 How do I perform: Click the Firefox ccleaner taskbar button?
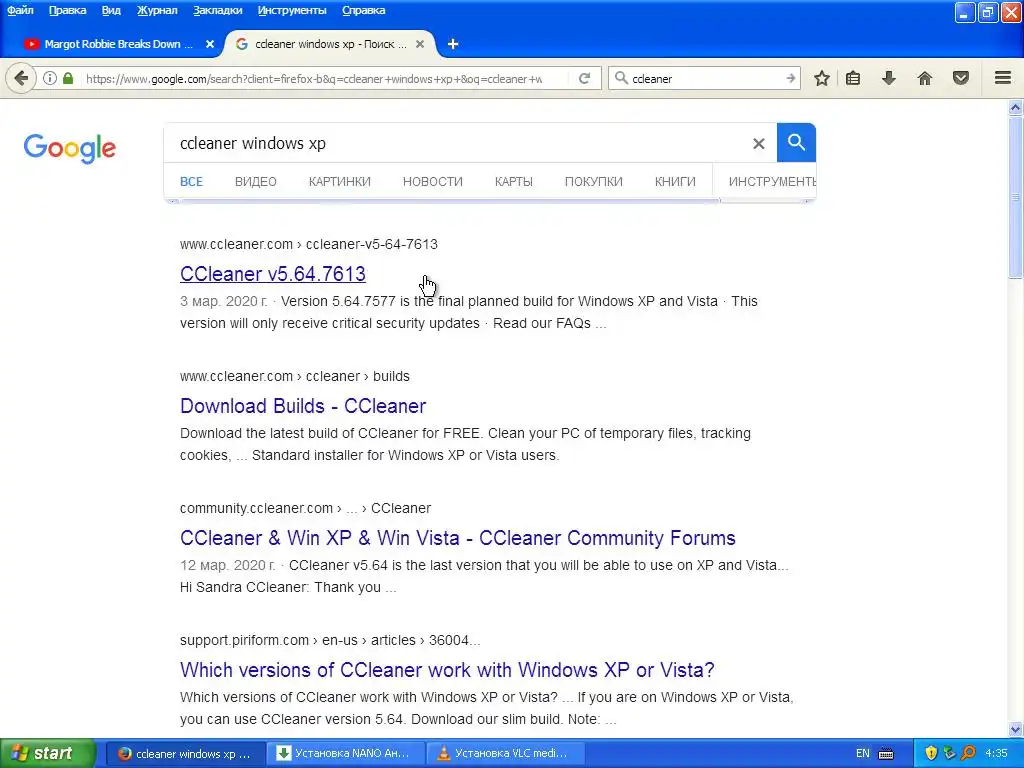pyautogui.click(x=186, y=754)
